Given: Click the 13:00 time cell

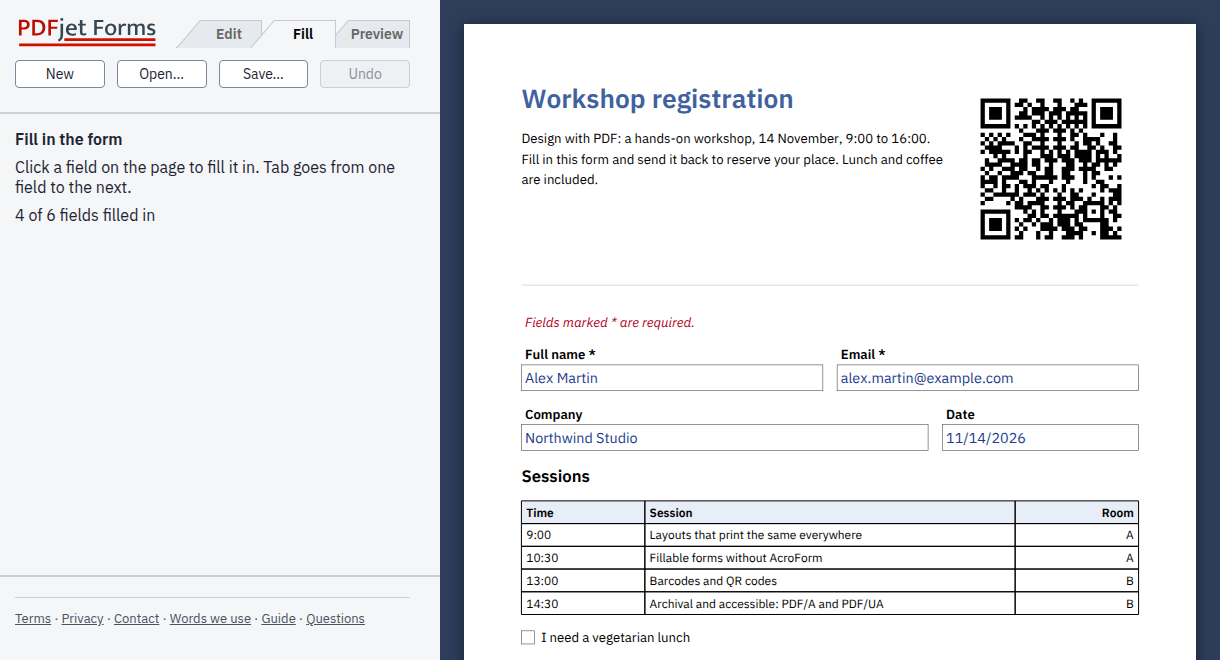Looking at the screenshot, I should click(583, 581).
